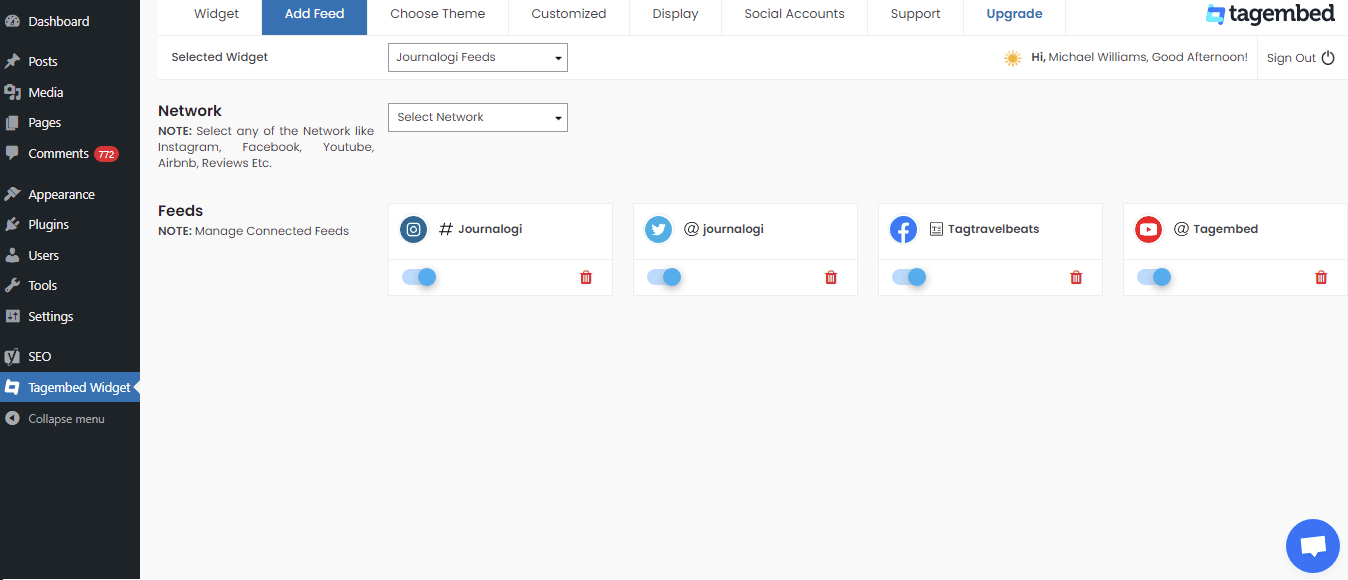Click the Media icon in sidebar
The height and width of the screenshot is (580, 1348).
click(x=12, y=92)
